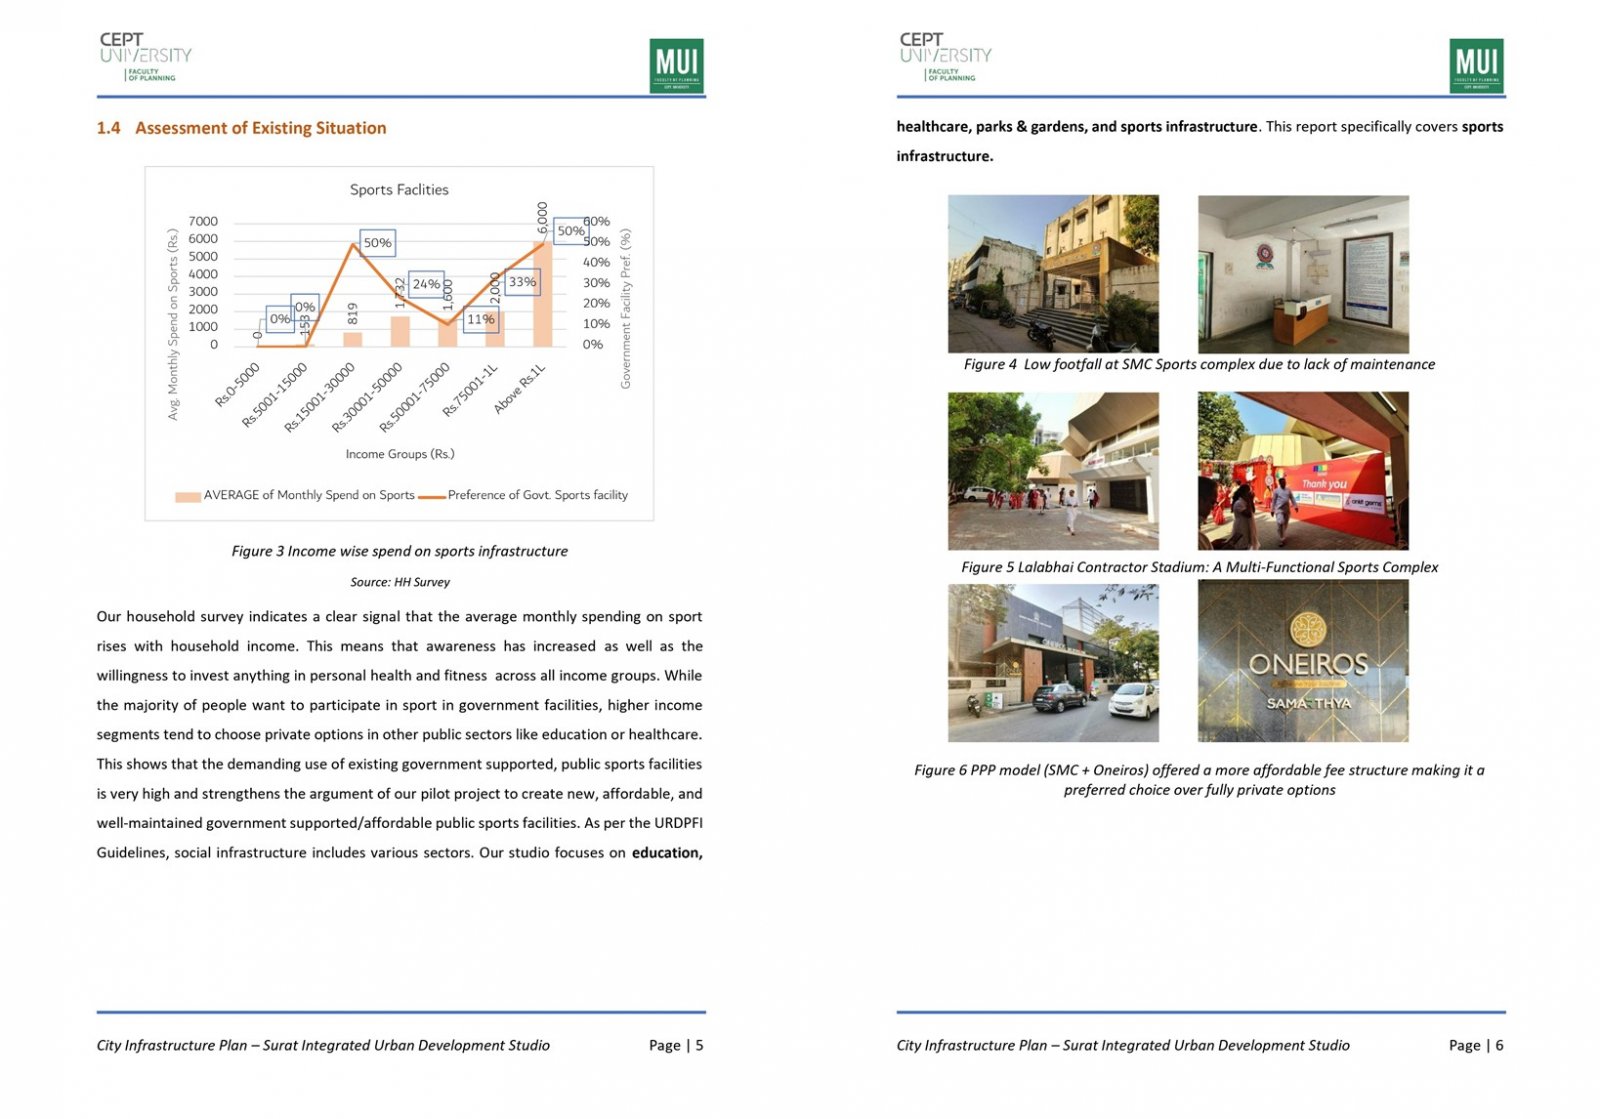The width and height of the screenshot is (1600, 1119).
Task: Select caption 'Figure 3 Income wise spend on sports infrastructure'
Action: (x=400, y=551)
